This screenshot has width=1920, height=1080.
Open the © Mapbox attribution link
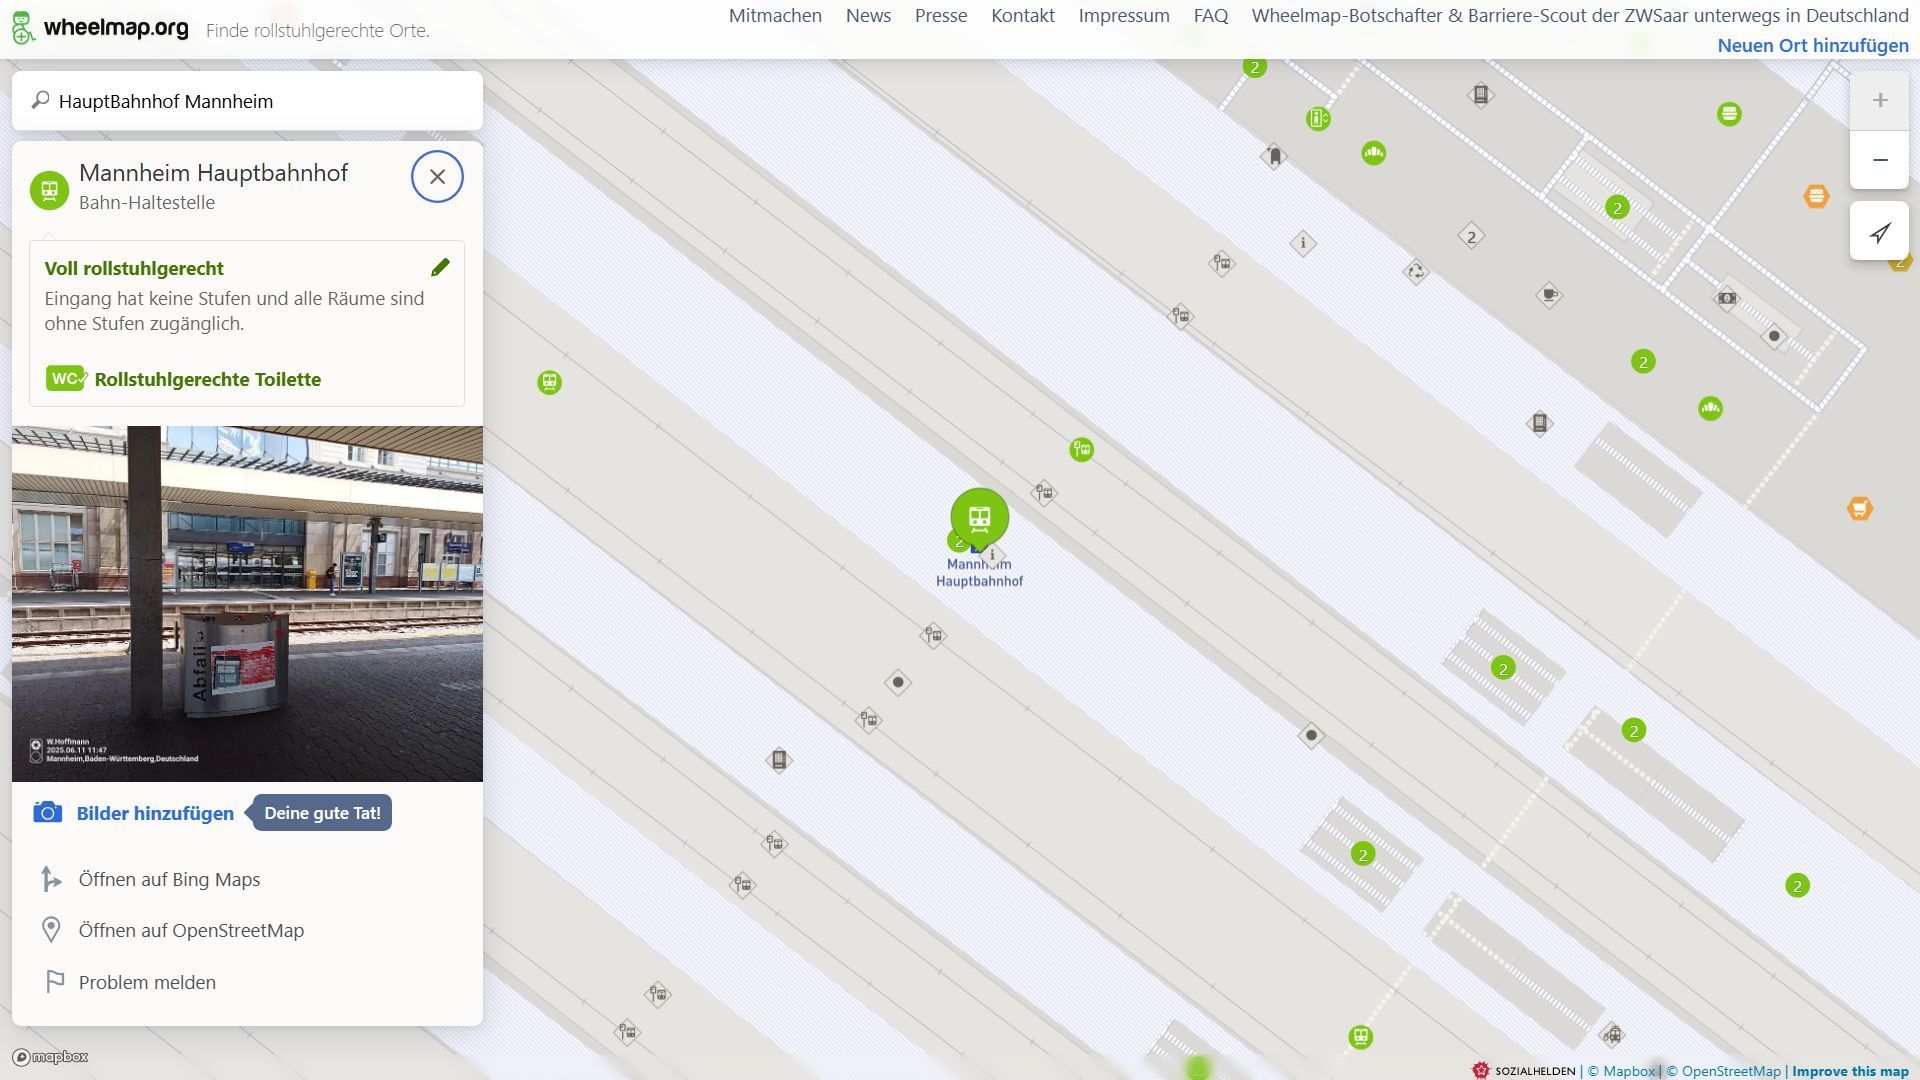pos(1621,1071)
